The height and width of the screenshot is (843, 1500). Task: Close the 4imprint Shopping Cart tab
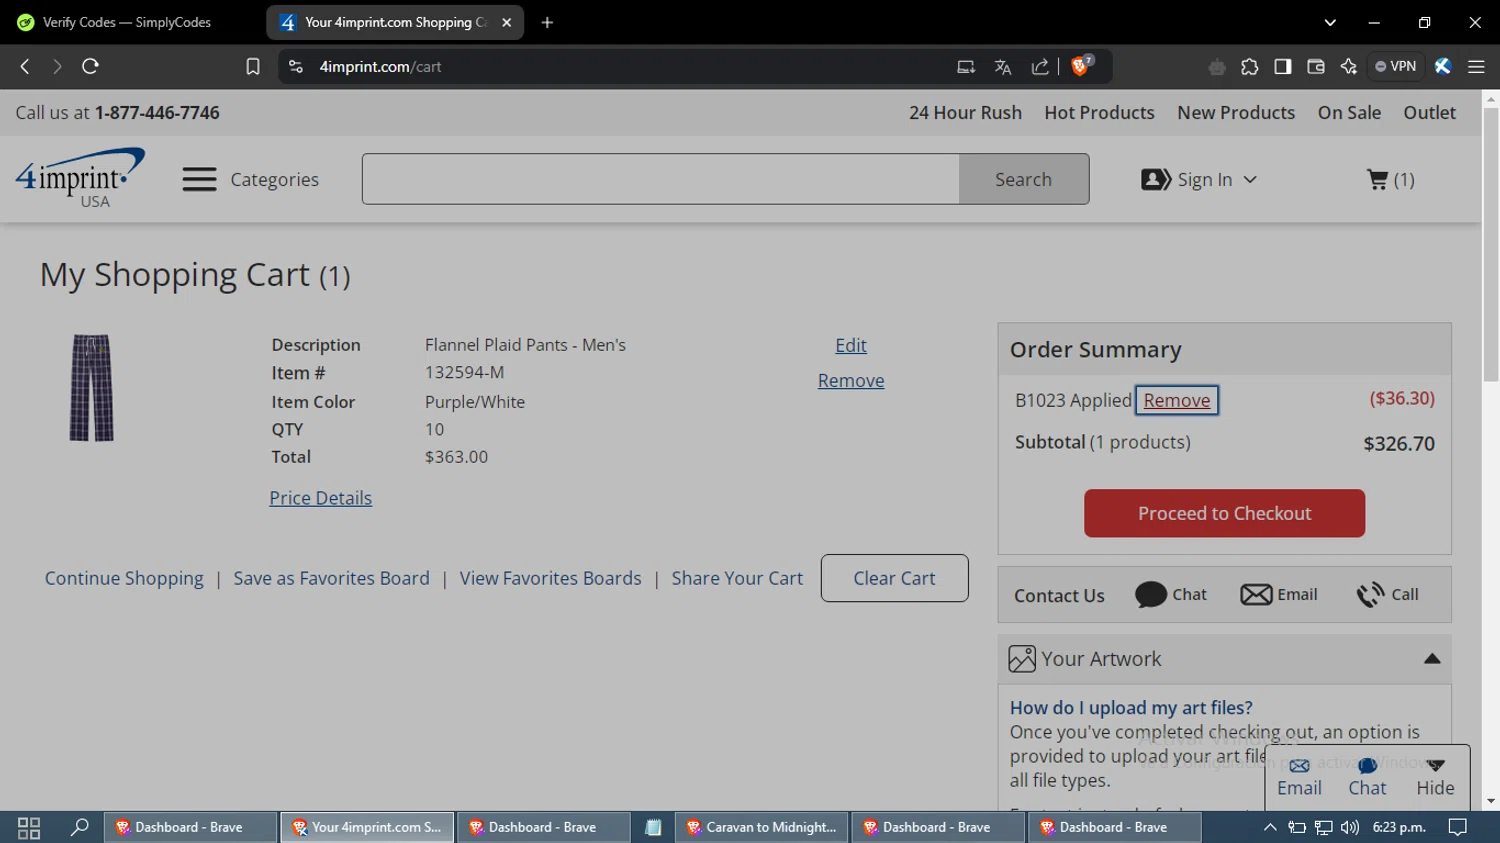(x=507, y=22)
